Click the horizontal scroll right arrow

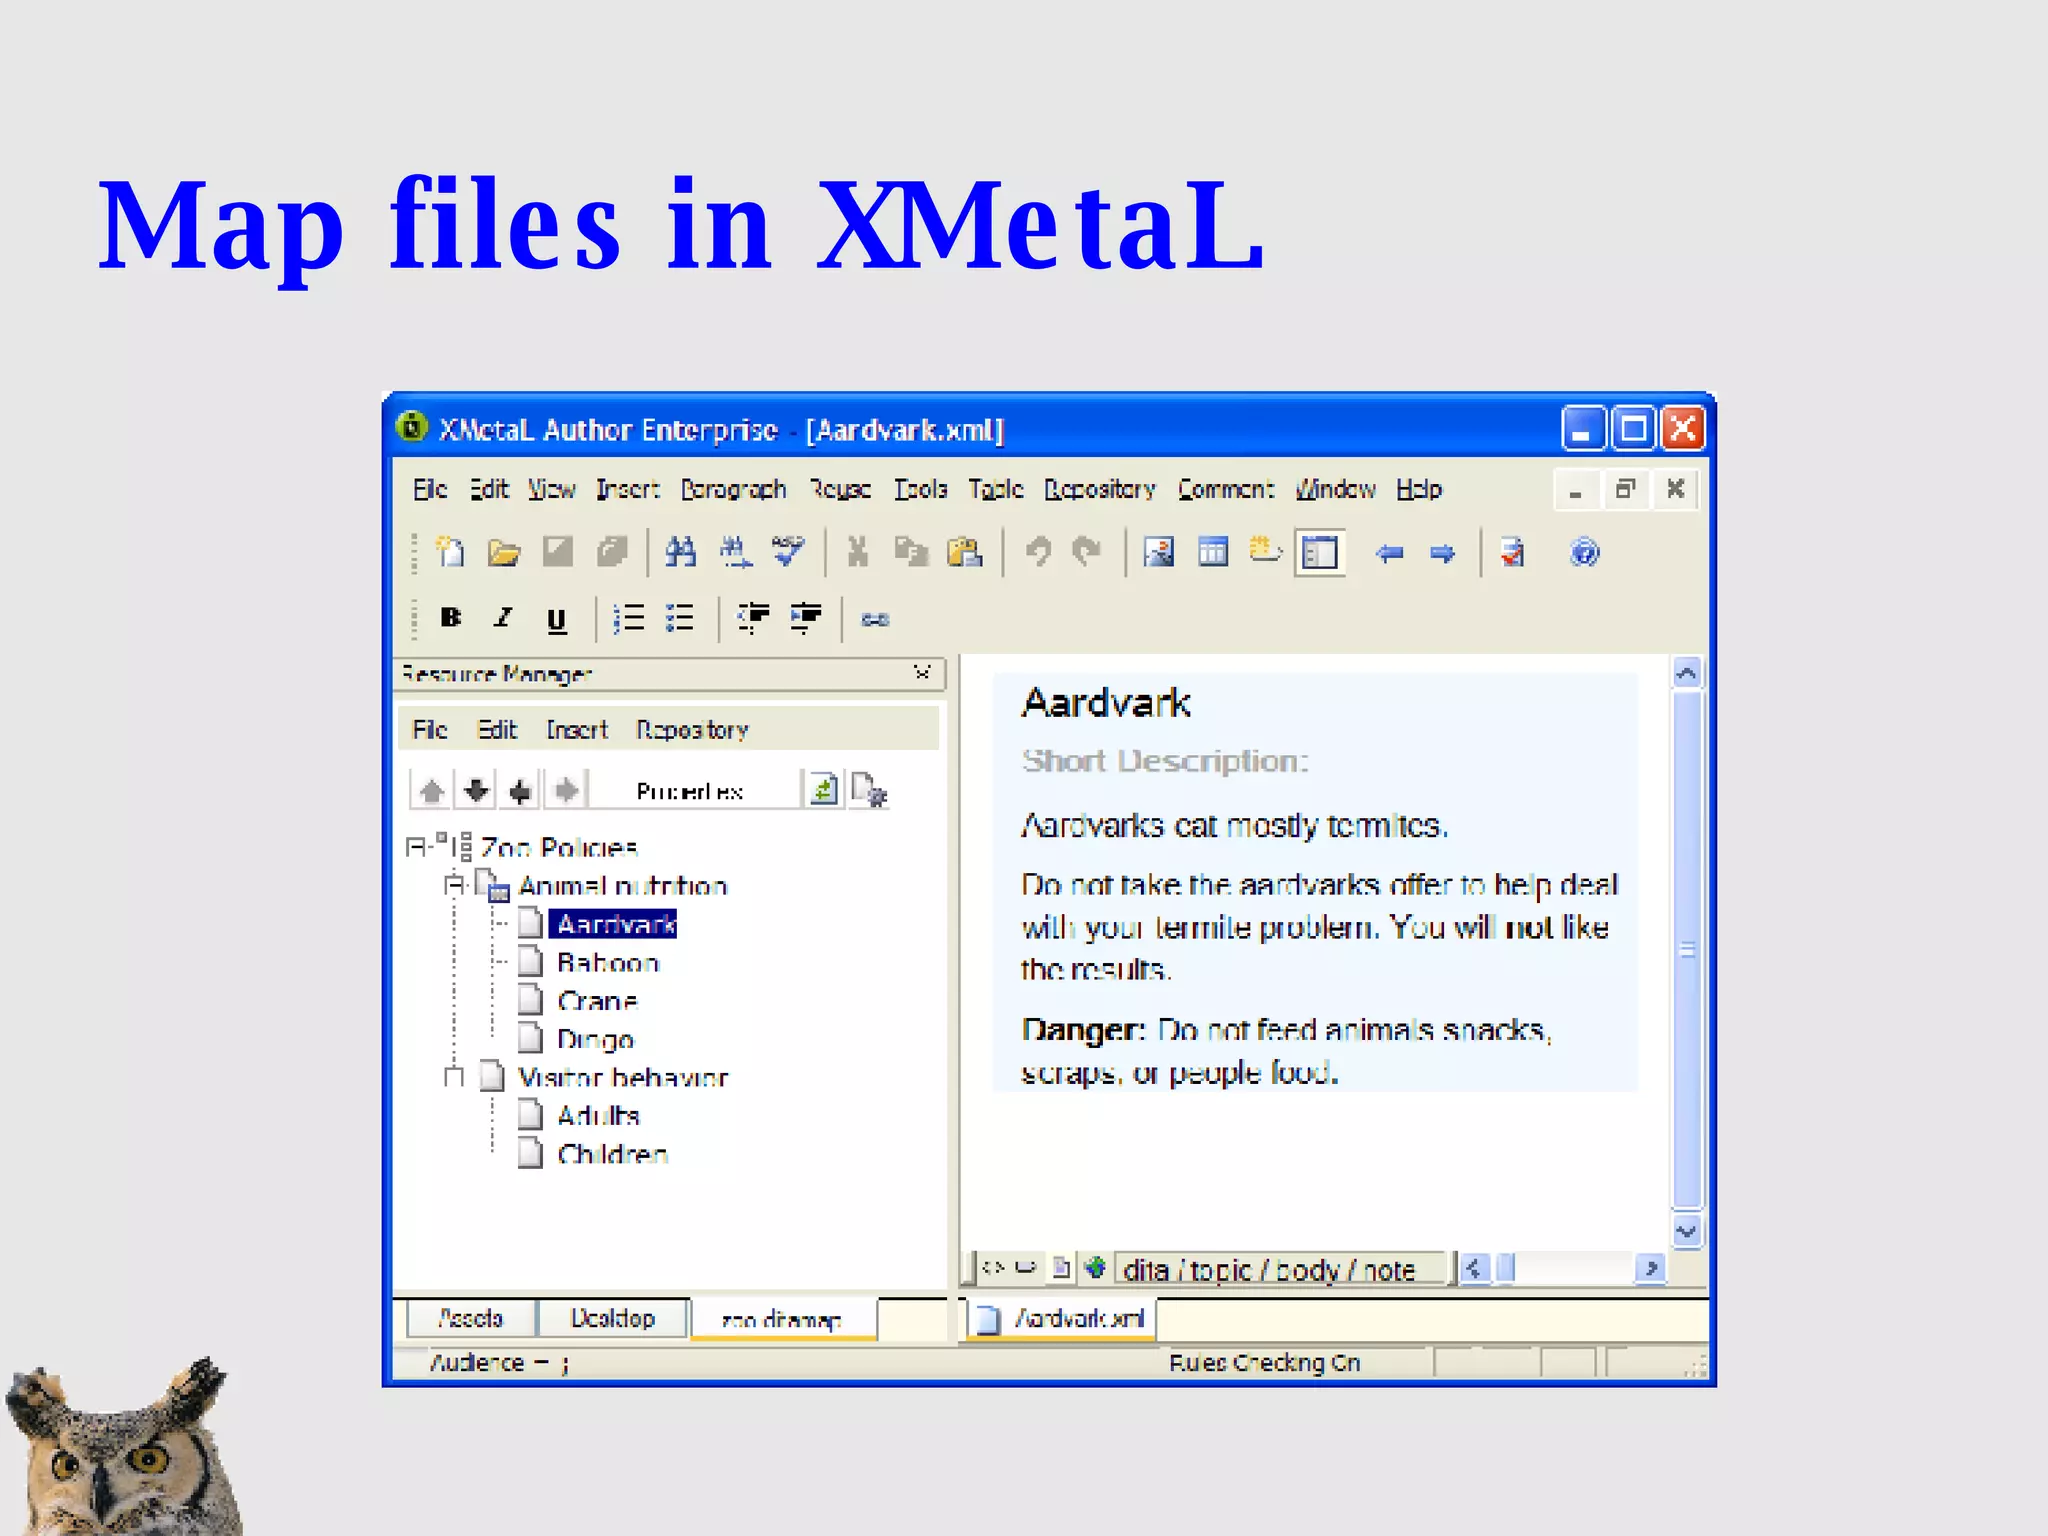point(1651,1269)
